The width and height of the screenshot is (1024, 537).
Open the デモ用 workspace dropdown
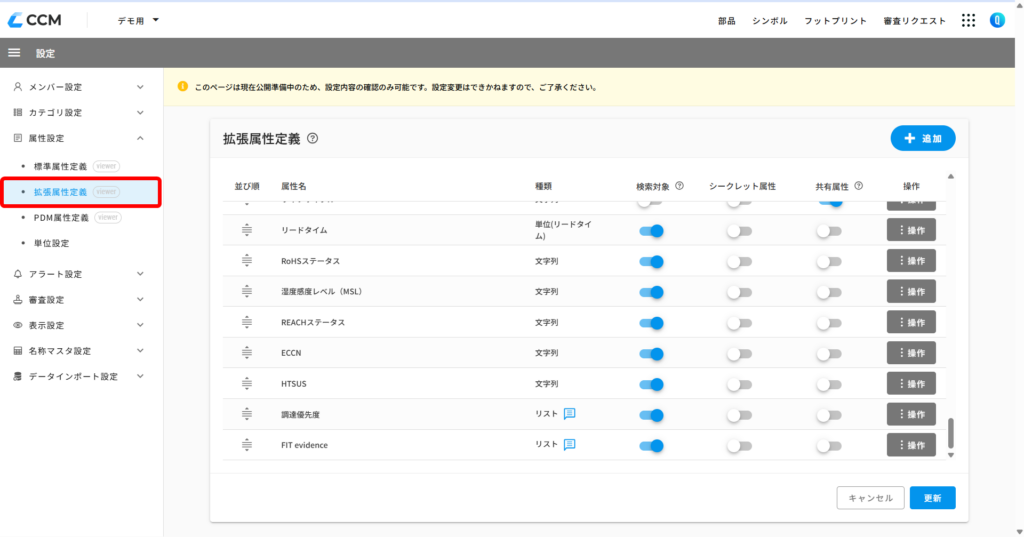pos(138,20)
